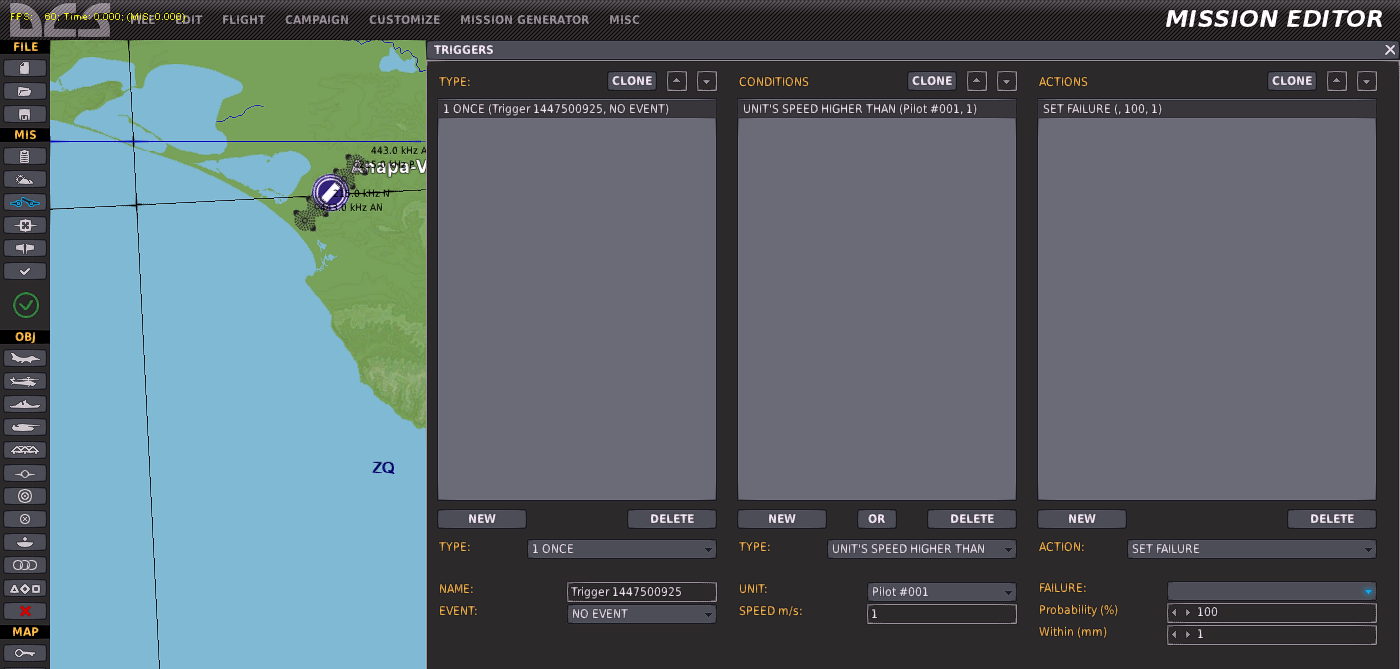1400x669 pixels.
Task: Select the helicopter group object tool
Action: [25, 381]
